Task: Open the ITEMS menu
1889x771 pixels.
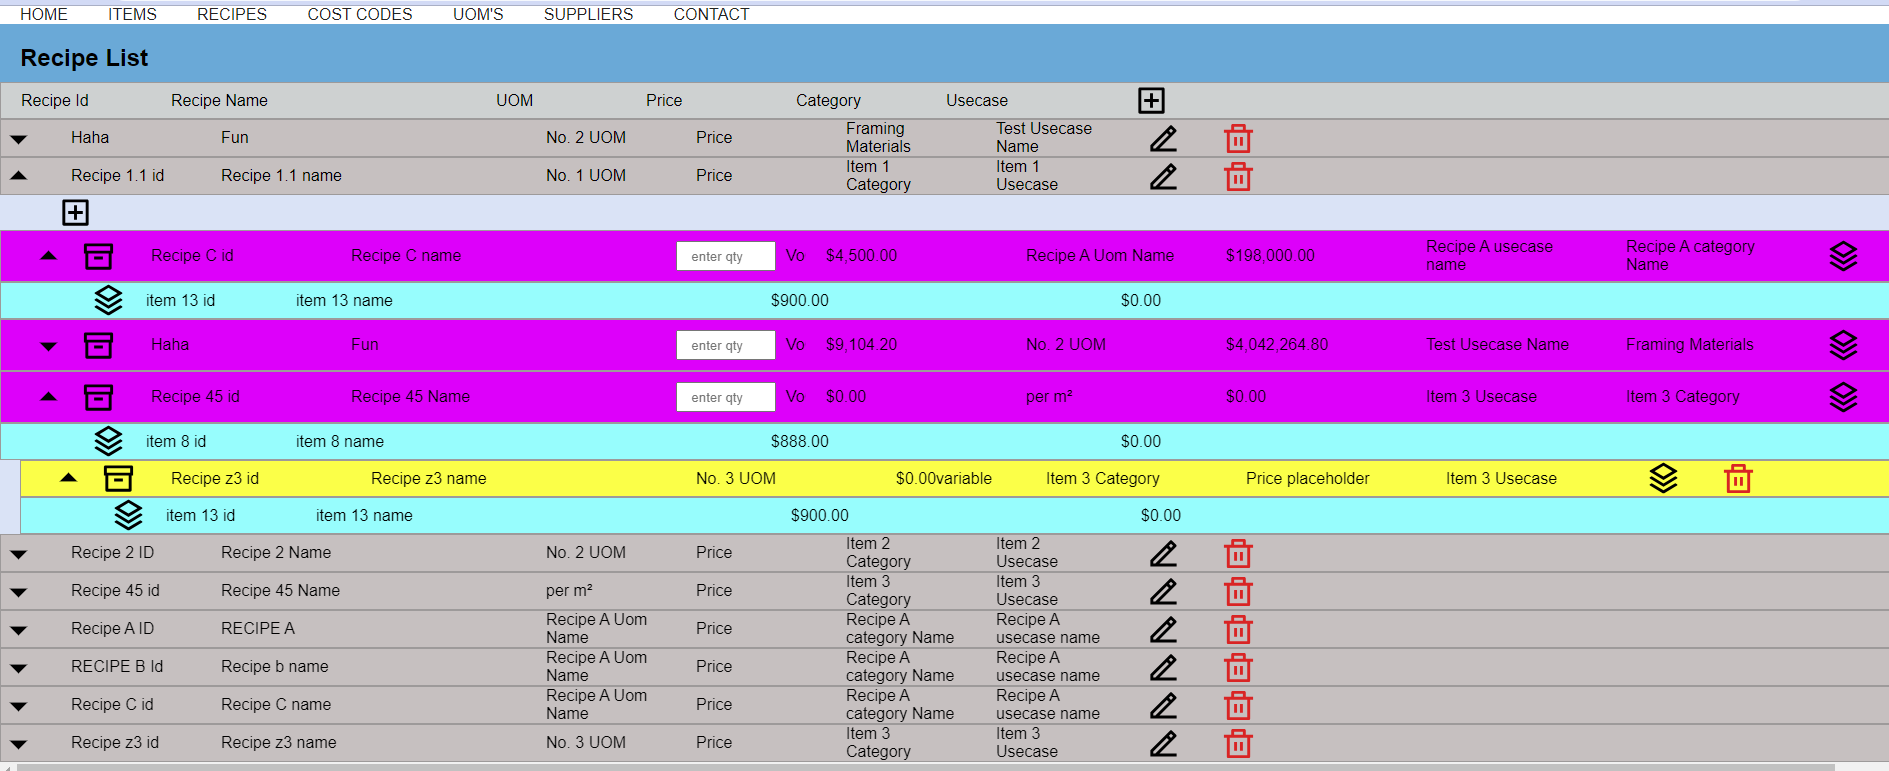Action: click(132, 14)
